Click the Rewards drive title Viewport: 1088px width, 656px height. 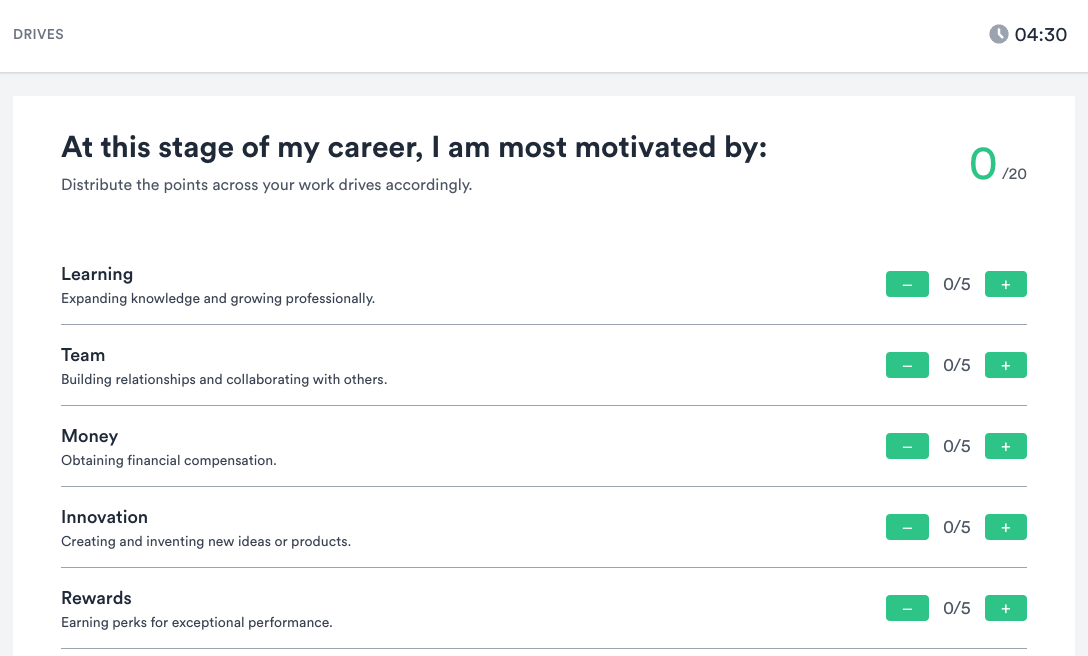[x=96, y=598]
